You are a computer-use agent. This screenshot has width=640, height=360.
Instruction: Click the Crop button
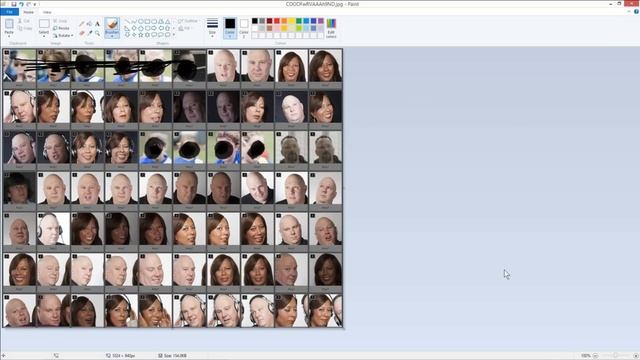tap(60, 21)
